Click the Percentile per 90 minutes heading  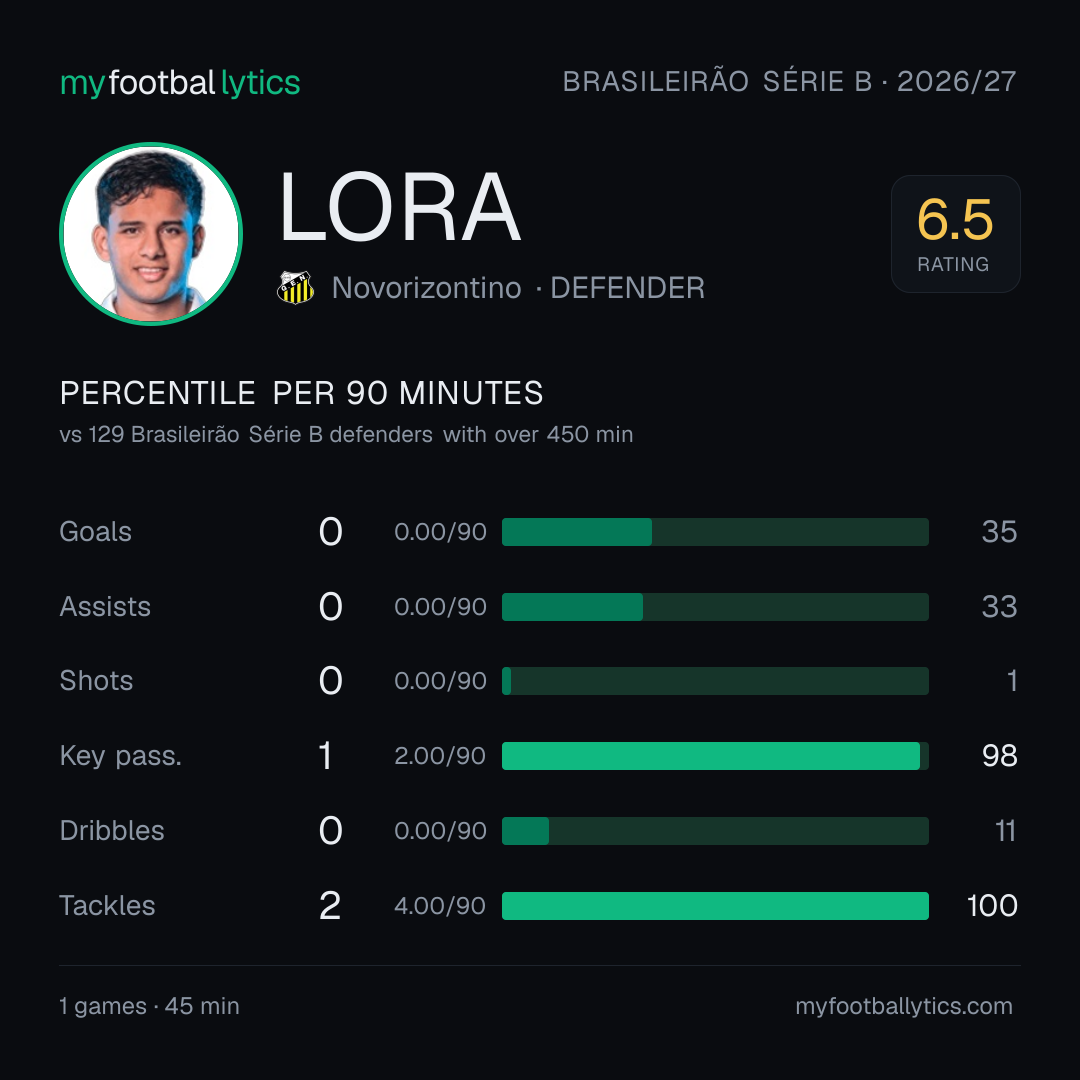(302, 393)
